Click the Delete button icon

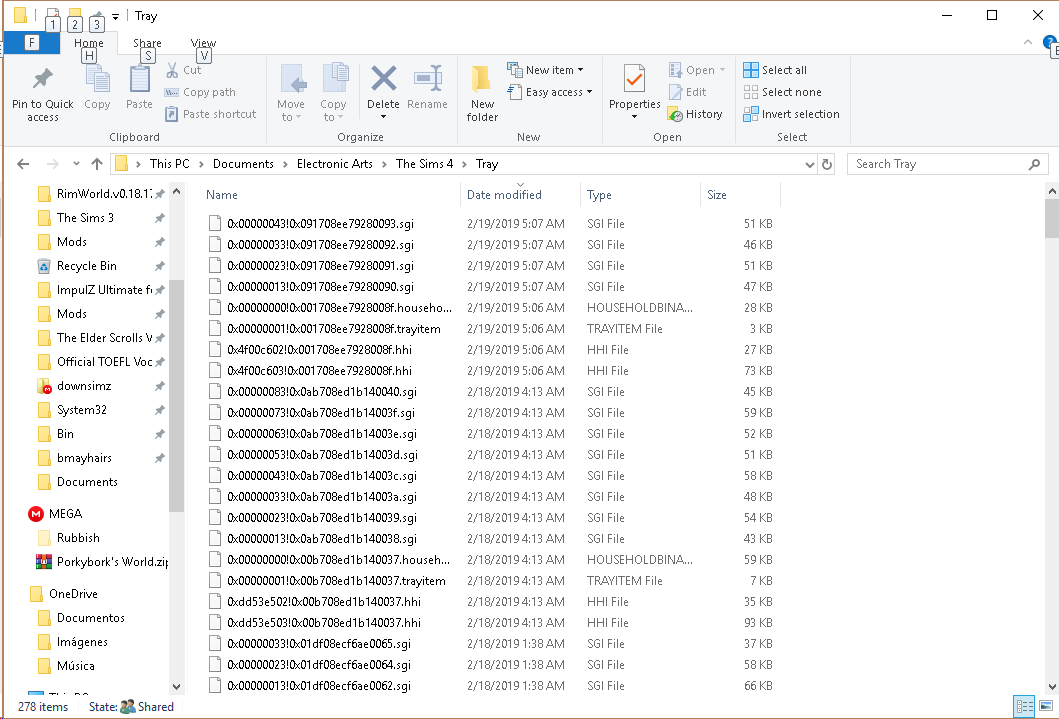(384, 79)
